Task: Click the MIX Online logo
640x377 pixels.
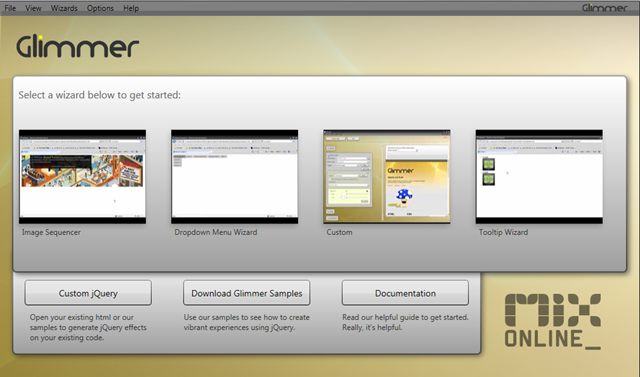Action: pyautogui.click(x=553, y=322)
